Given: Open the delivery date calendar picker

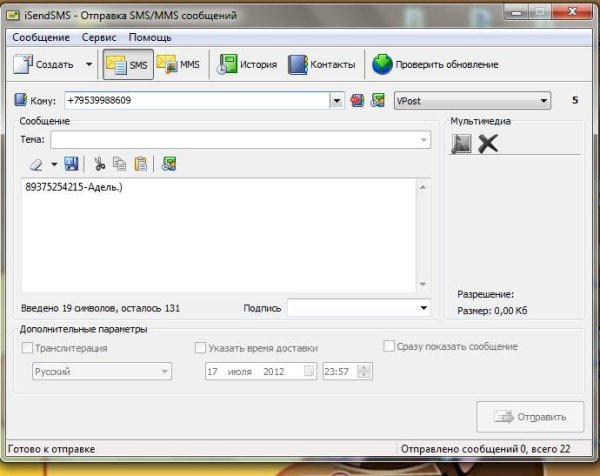Looking at the screenshot, I should [309, 371].
